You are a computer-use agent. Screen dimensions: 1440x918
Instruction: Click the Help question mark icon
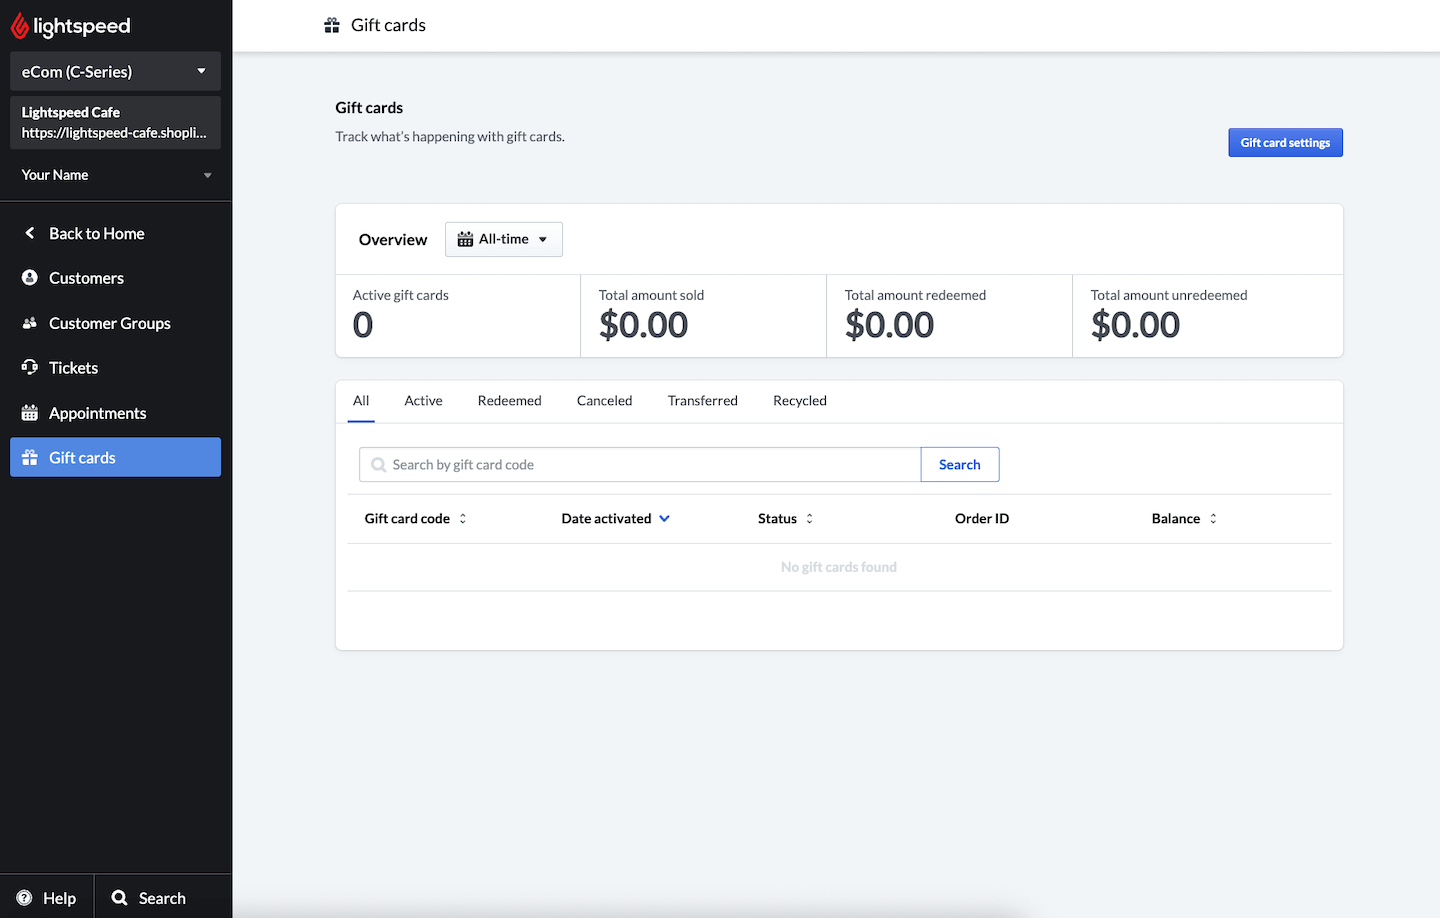[25, 898]
